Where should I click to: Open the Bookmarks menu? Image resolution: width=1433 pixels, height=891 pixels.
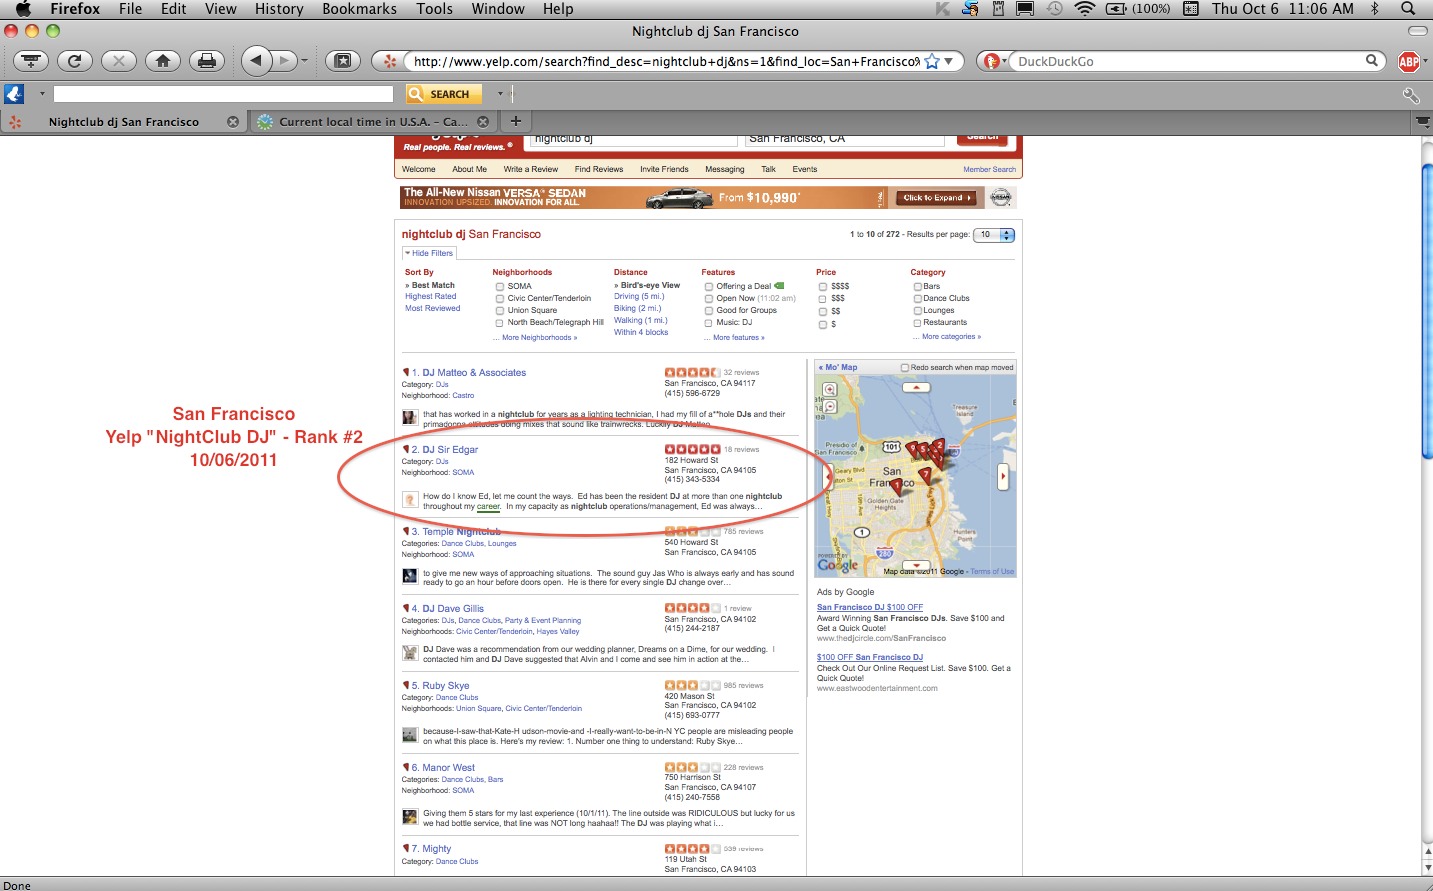click(x=359, y=9)
